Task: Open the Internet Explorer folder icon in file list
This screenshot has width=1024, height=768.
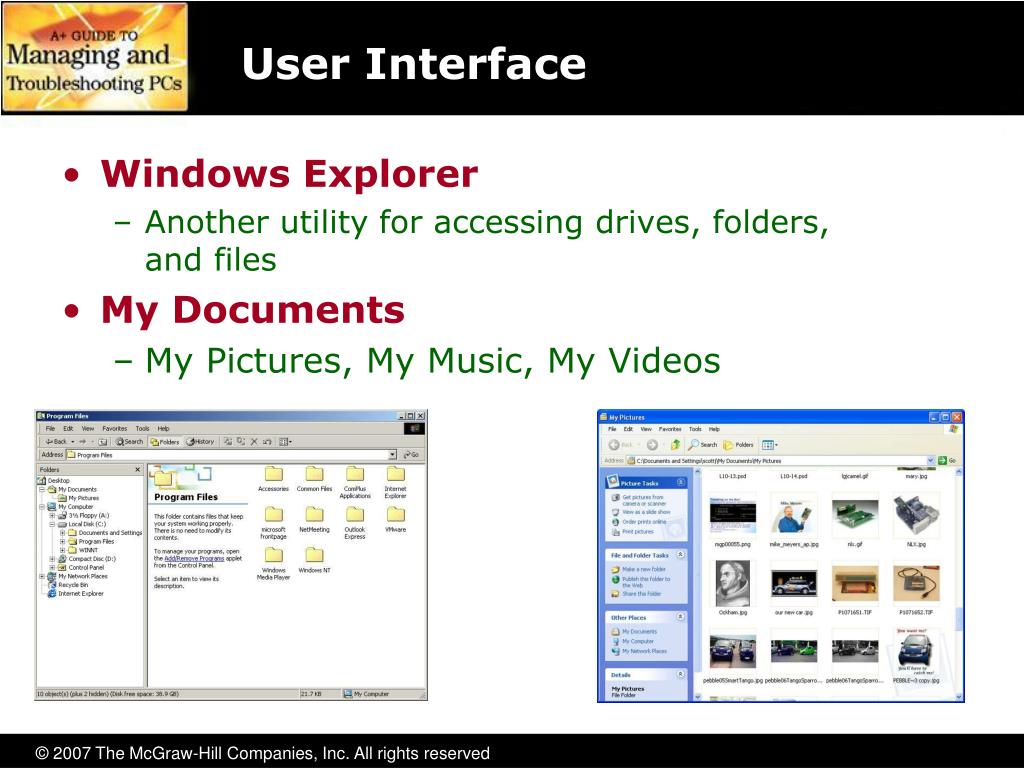Action: click(x=396, y=475)
